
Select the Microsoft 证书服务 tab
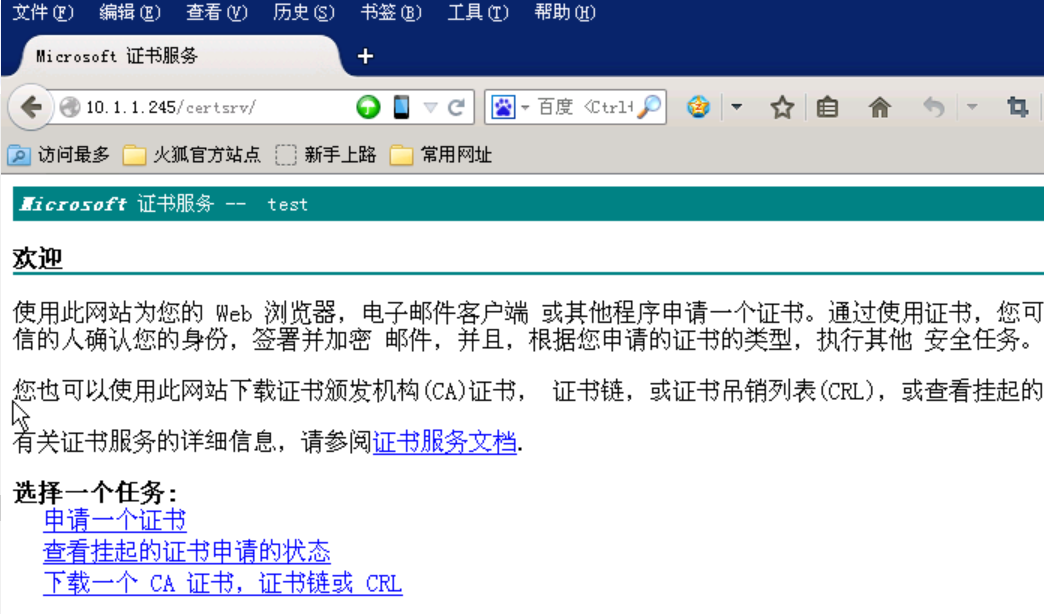[181, 56]
